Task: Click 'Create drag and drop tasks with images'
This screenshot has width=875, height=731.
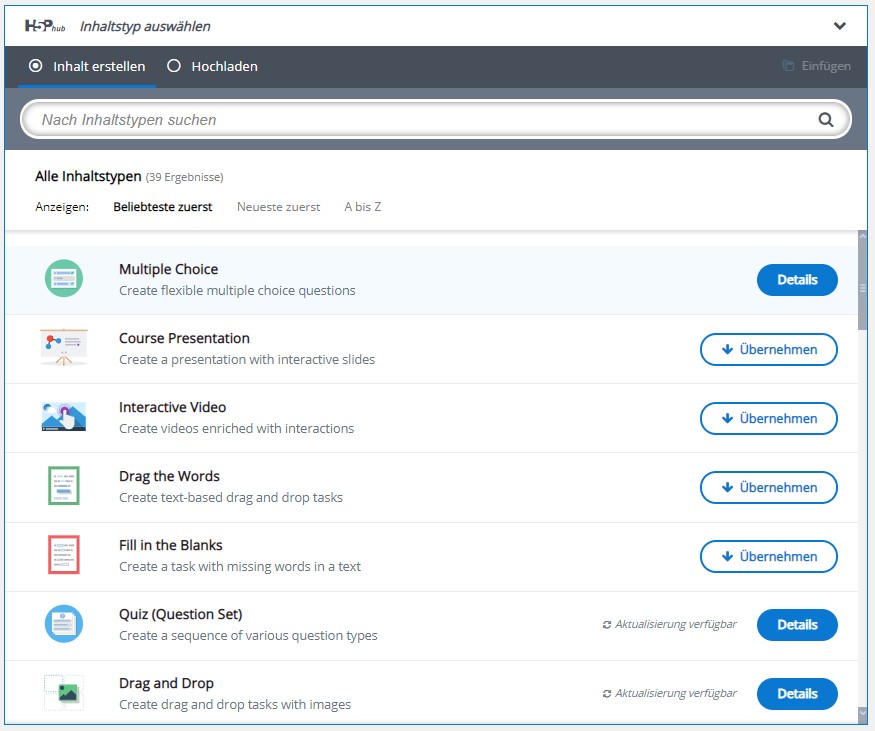Action: 235,705
